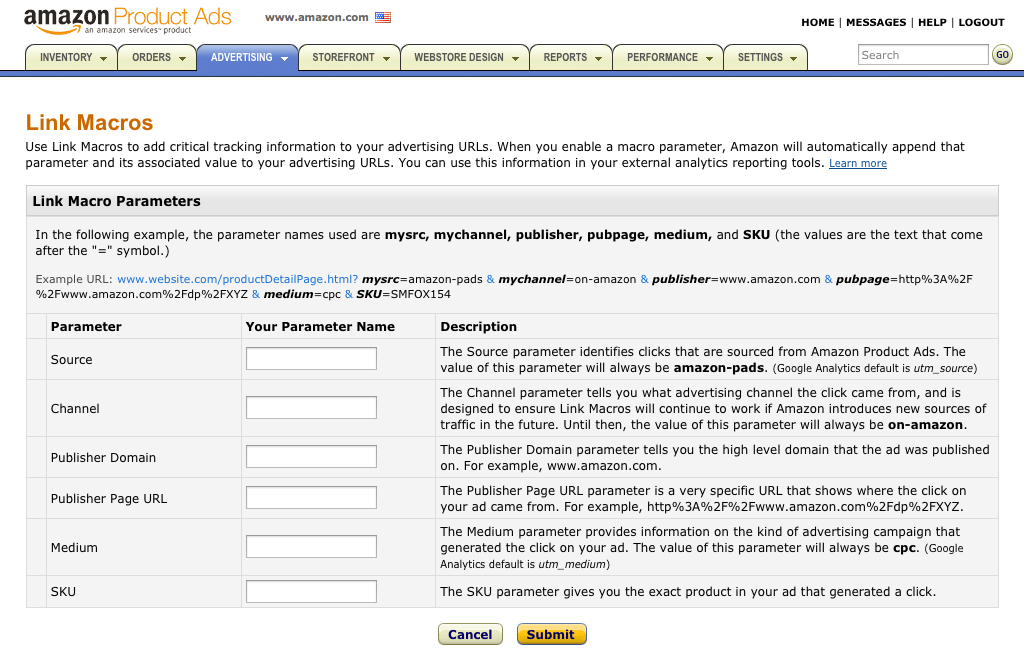Image resolution: width=1026 pixels, height=664 pixels.
Task: Click the Source parameter name field
Action: tap(310, 358)
